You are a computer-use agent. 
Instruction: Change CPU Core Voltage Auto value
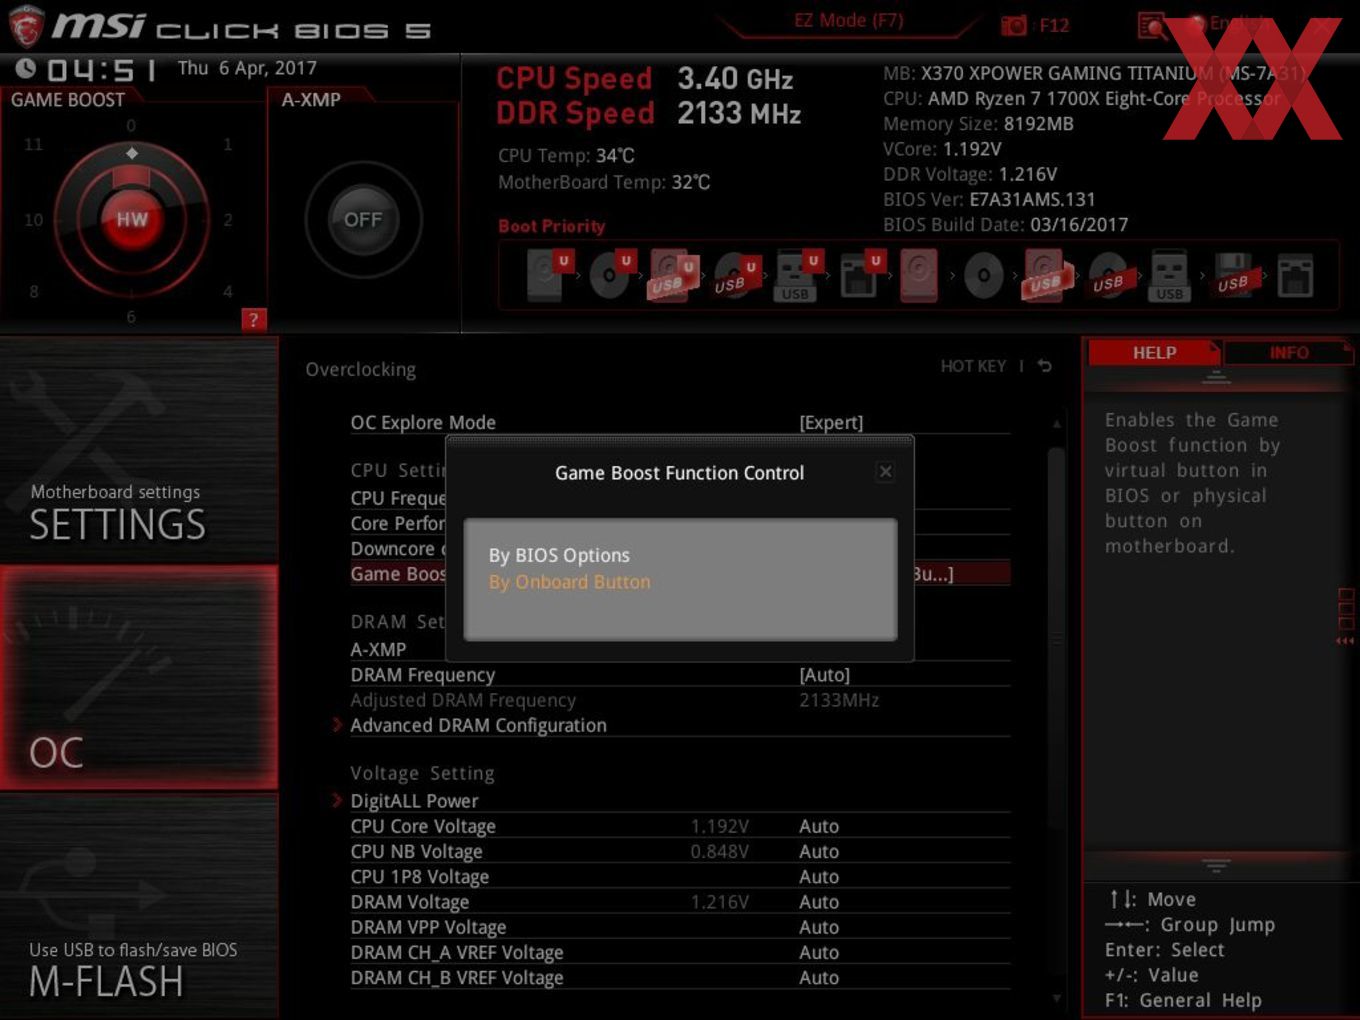[x=819, y=827]
